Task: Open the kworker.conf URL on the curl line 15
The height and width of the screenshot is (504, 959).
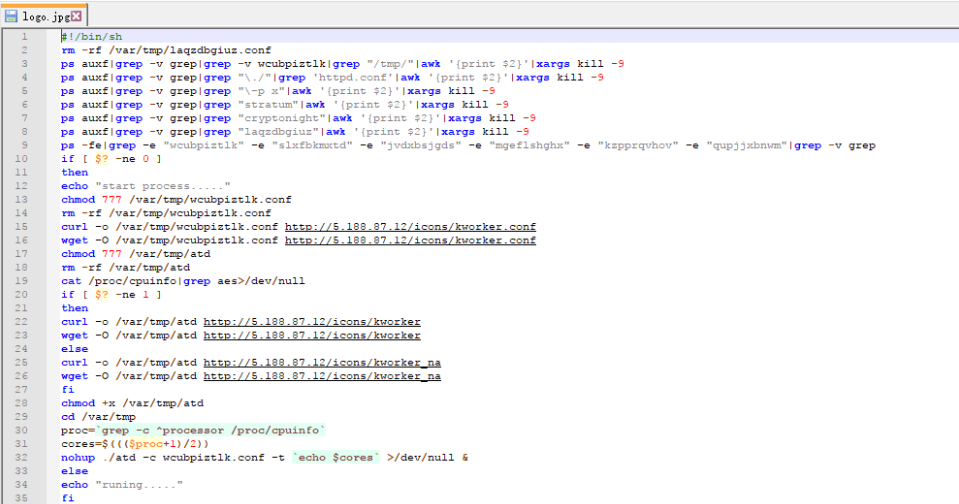Action: (410, 227)
